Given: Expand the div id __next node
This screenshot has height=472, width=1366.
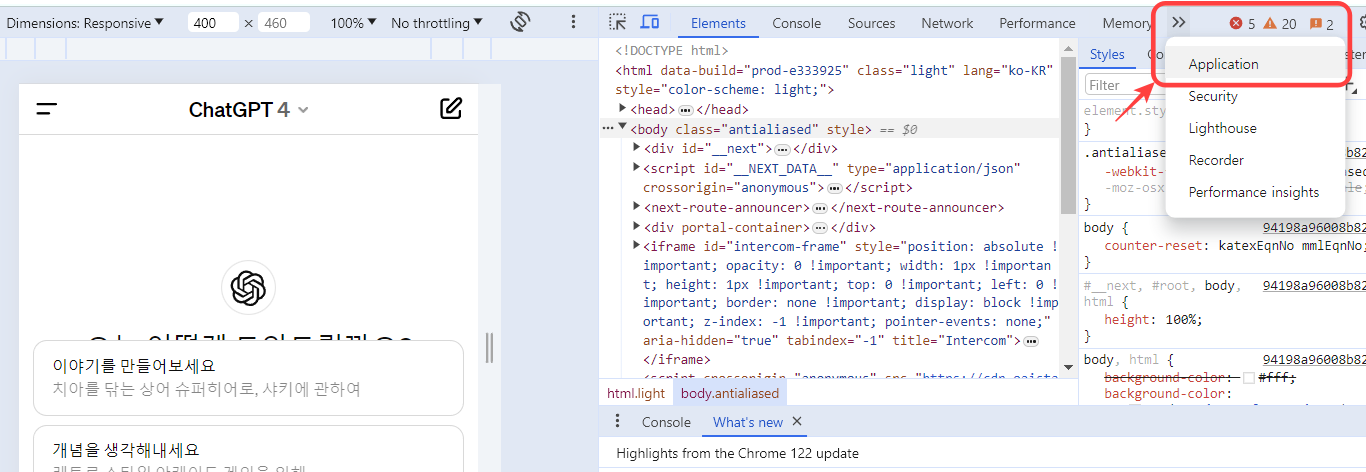Looking at the screenshot, I should pyautogui.click(x=638, y=148).
